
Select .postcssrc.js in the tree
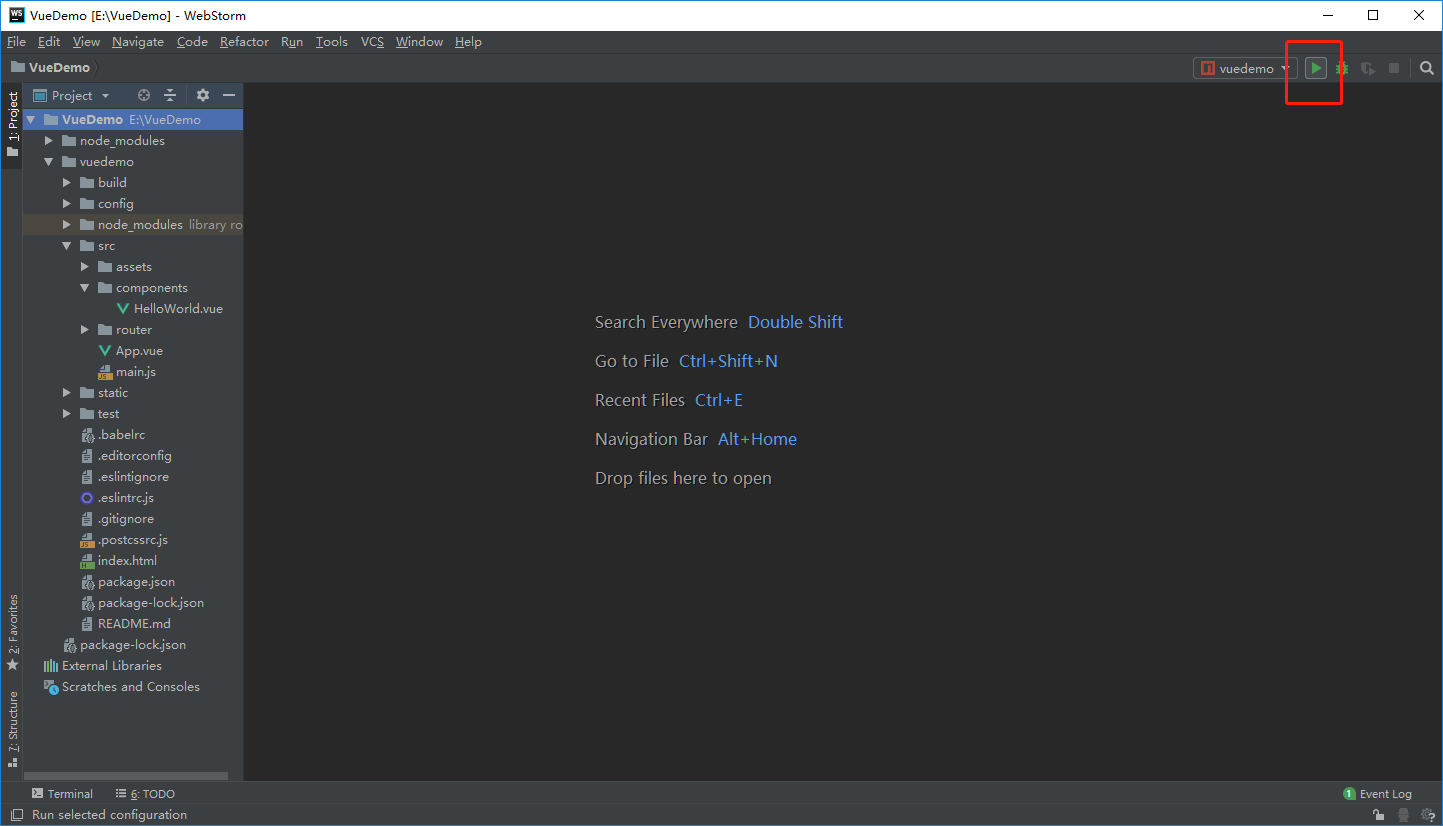[124, 539]
